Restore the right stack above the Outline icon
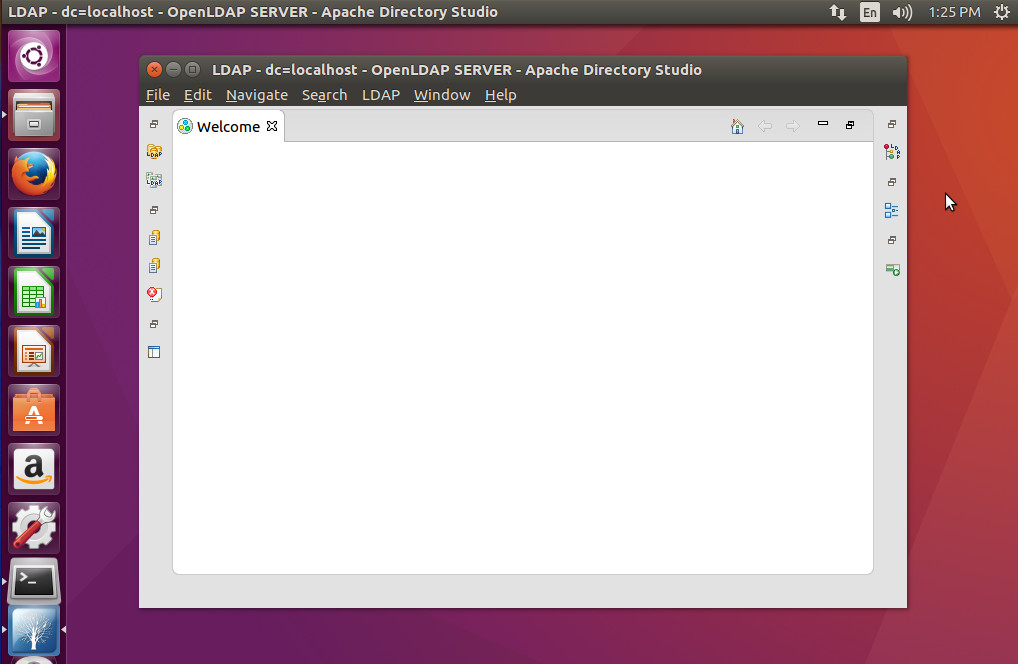This screenshot has height=664, width=1018. 892,182
